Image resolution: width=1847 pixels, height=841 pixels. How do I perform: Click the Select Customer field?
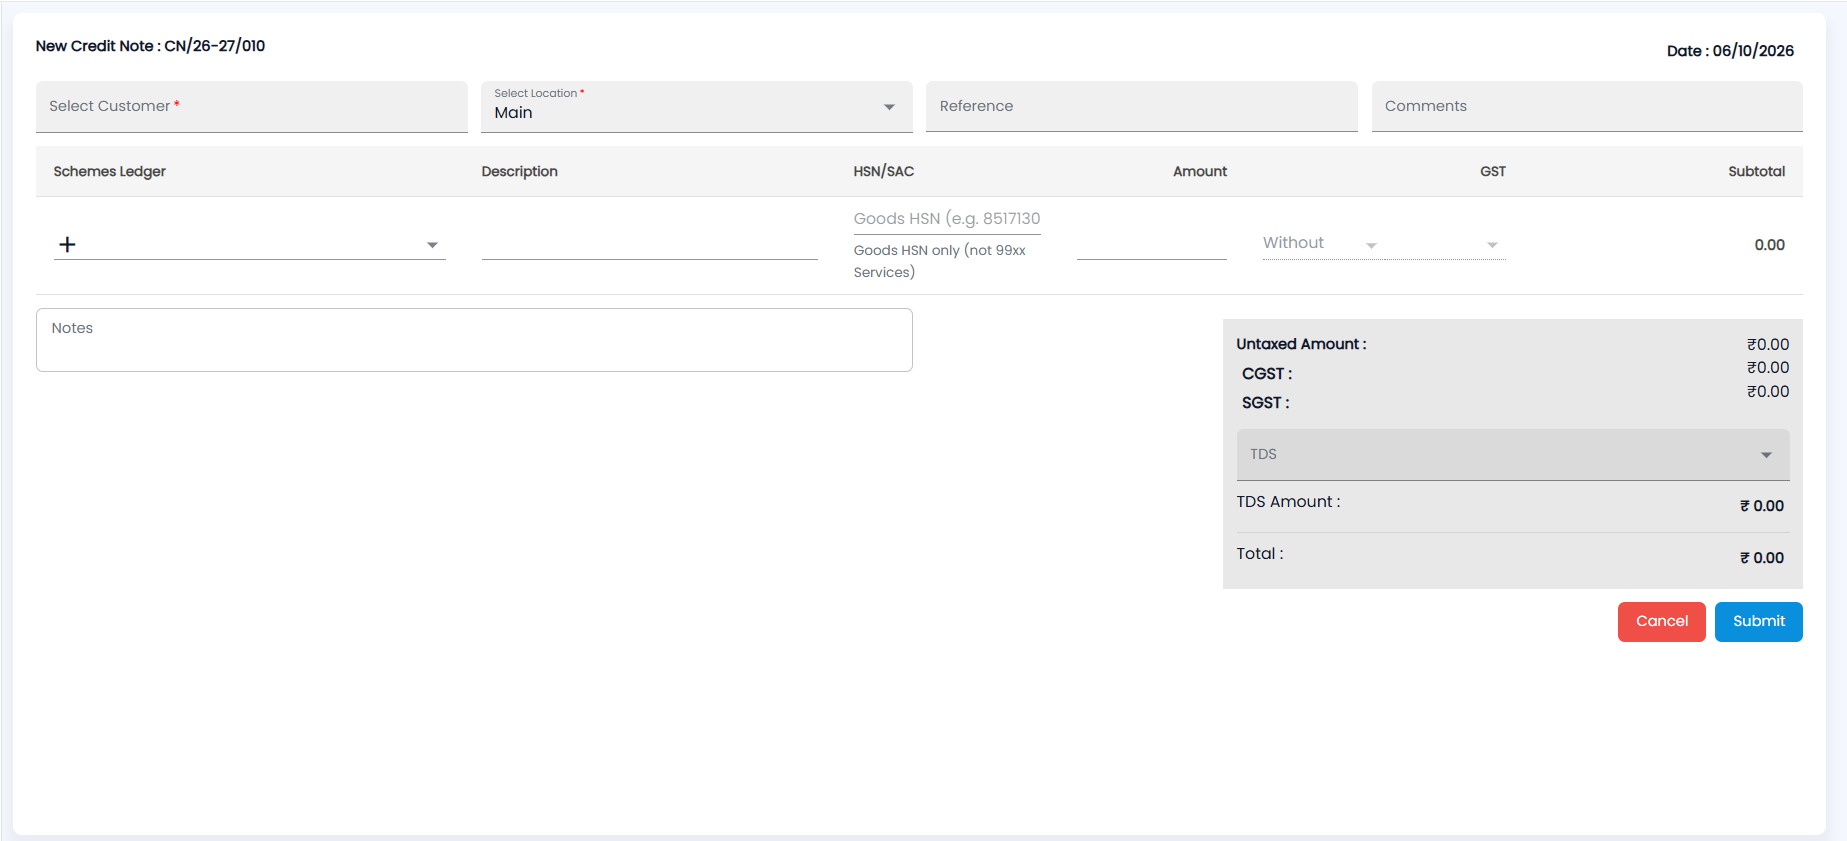[252, 107]
